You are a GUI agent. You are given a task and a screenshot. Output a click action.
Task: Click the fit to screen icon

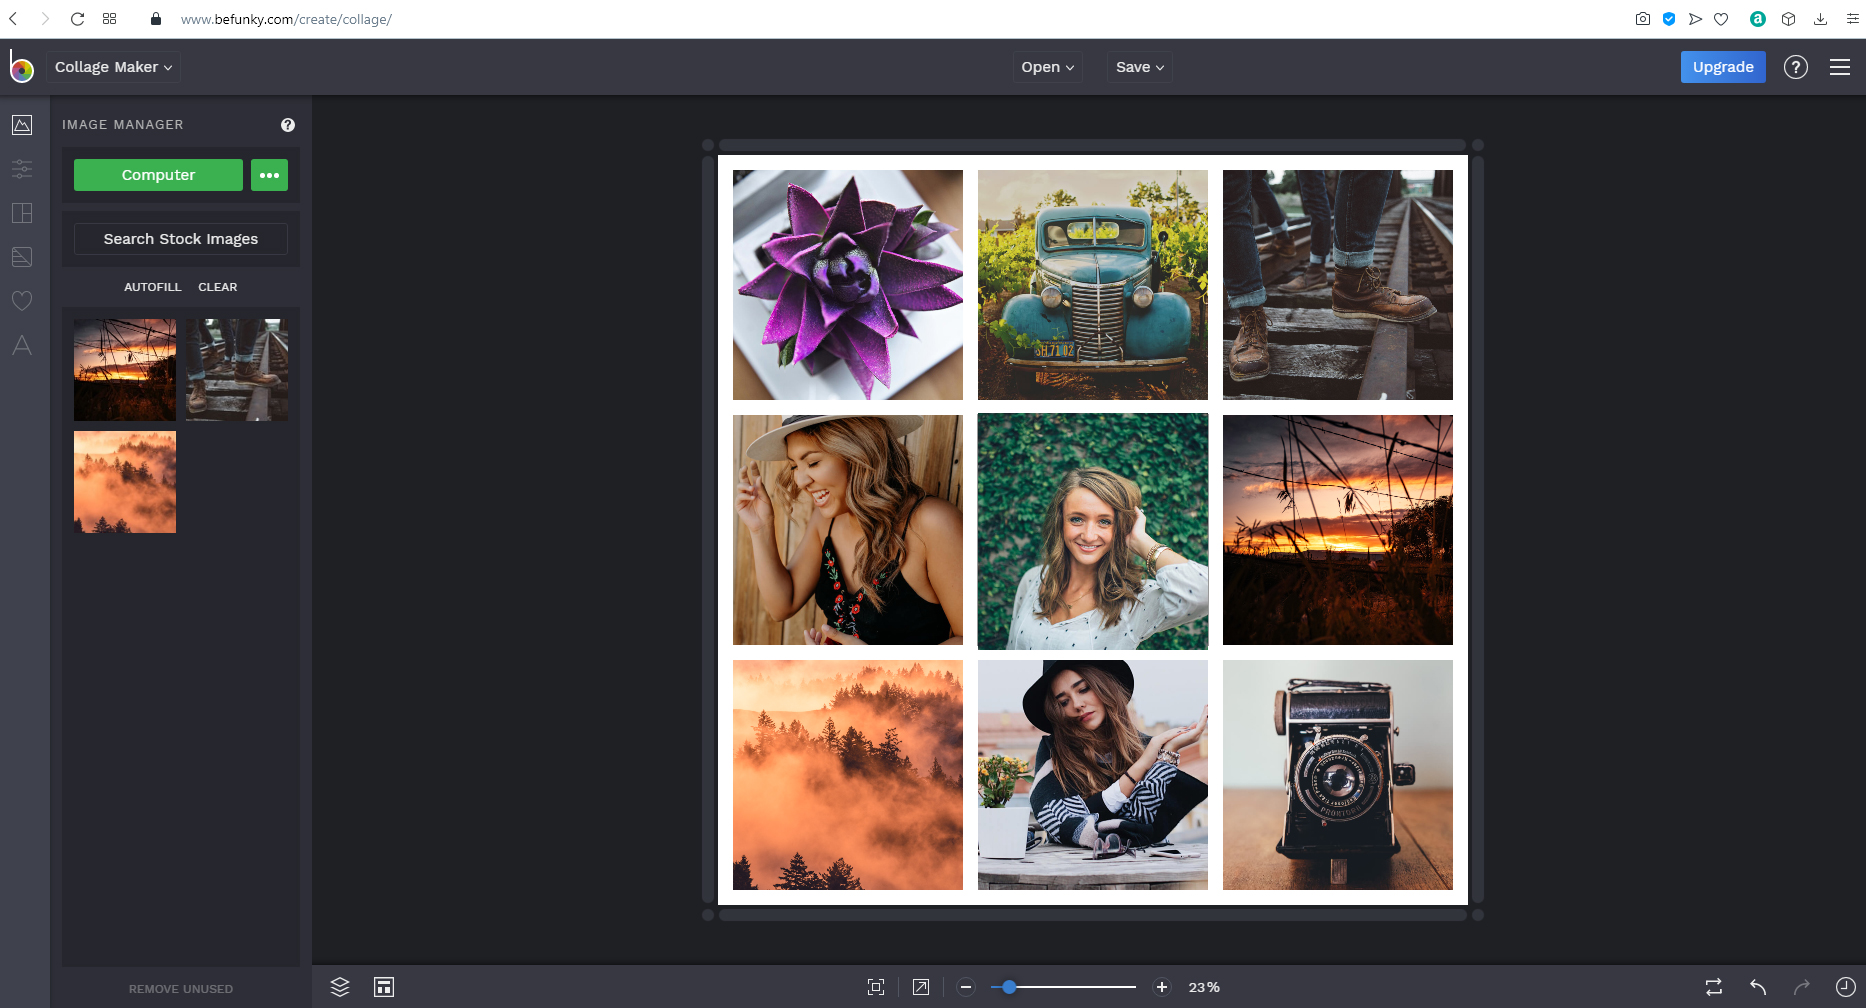point(876,987)
